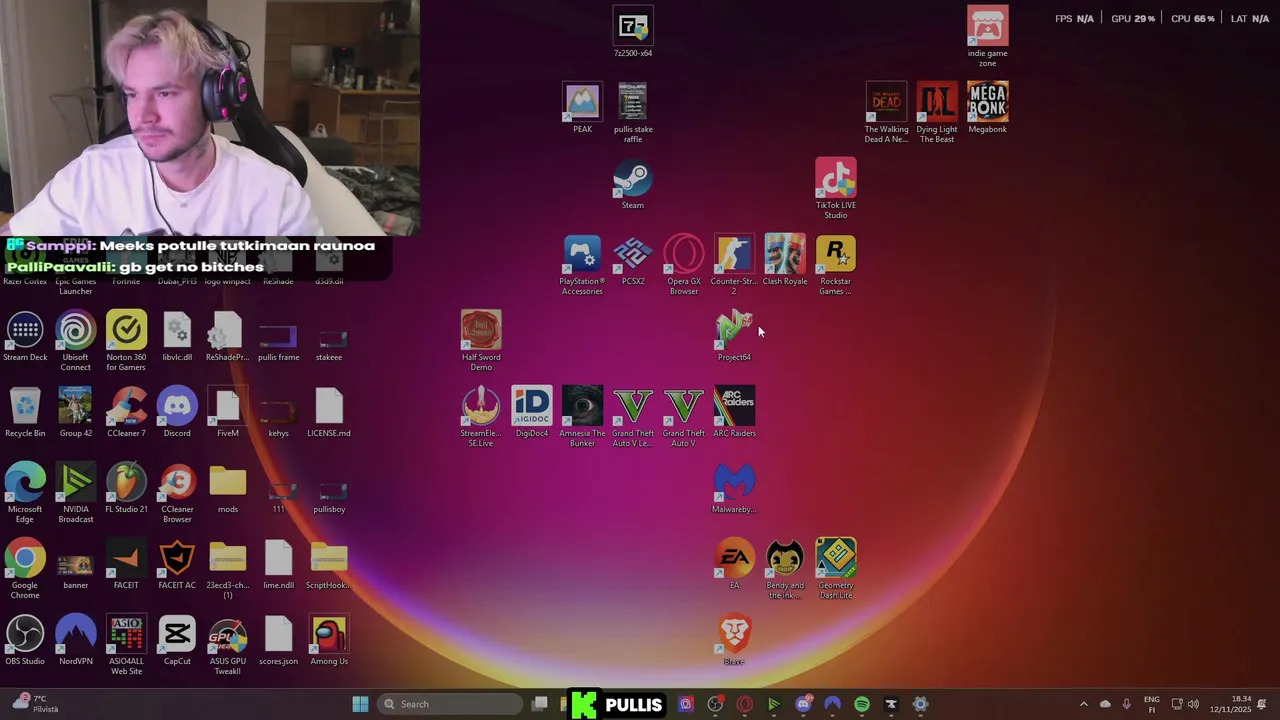Screen dimensions: 1280x720
Task: Open Rockstar Games Launcher icon
Action: [835, 265]
